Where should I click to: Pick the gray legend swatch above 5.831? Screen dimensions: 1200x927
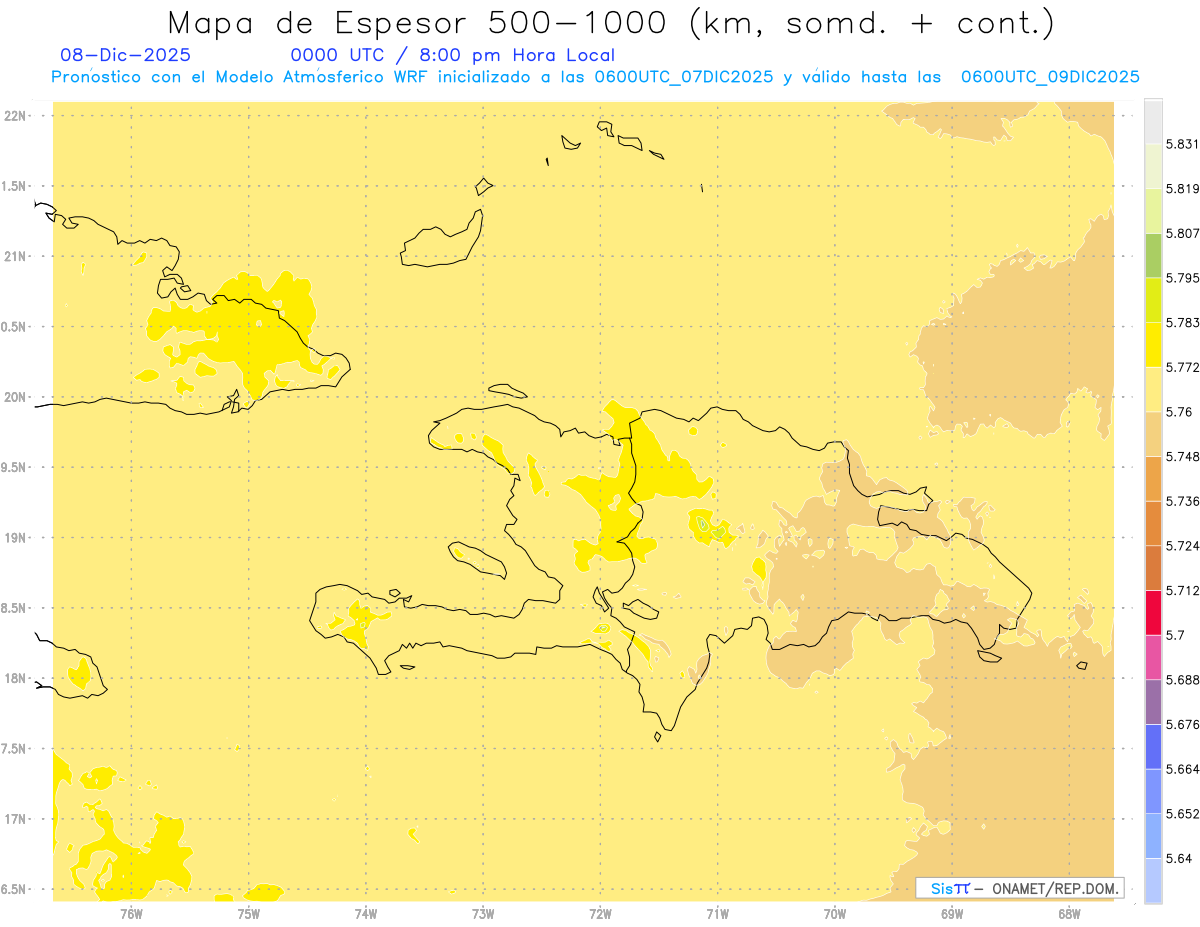click(x=1153, y=121)
